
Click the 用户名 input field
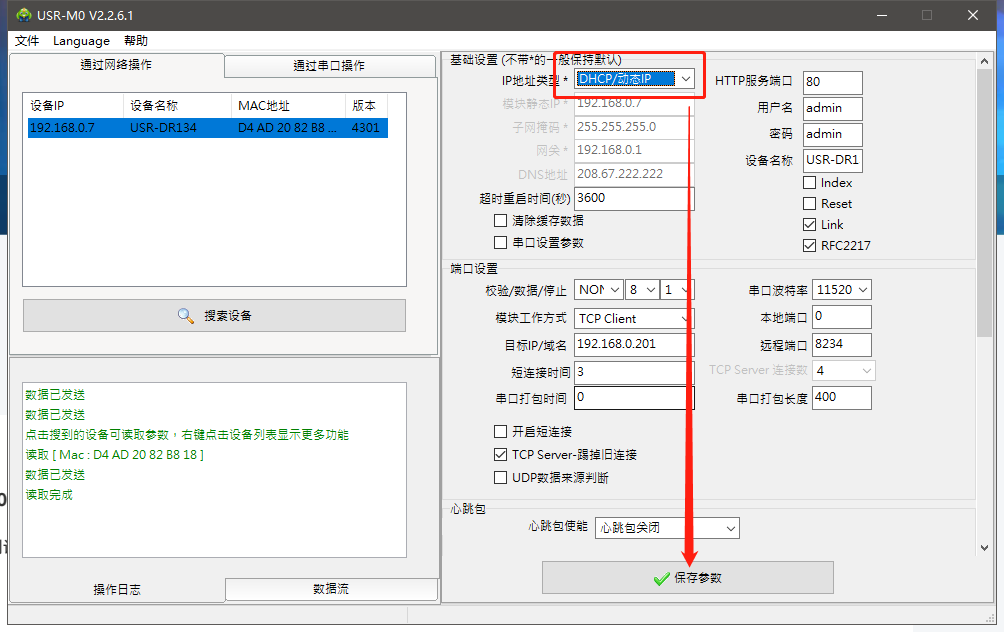tap(832, 108)
